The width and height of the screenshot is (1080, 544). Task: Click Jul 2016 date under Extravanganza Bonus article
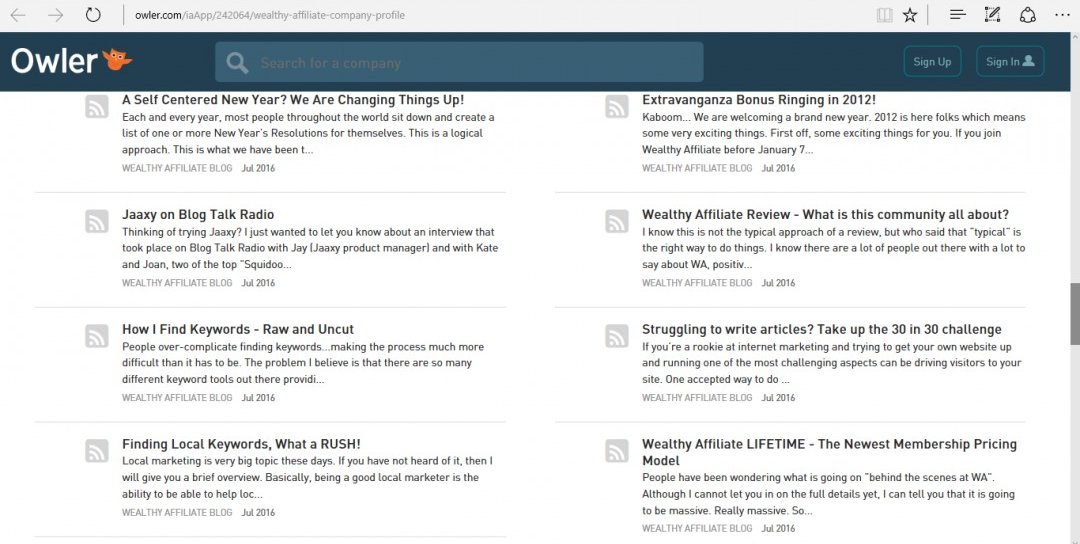(778, 168)
